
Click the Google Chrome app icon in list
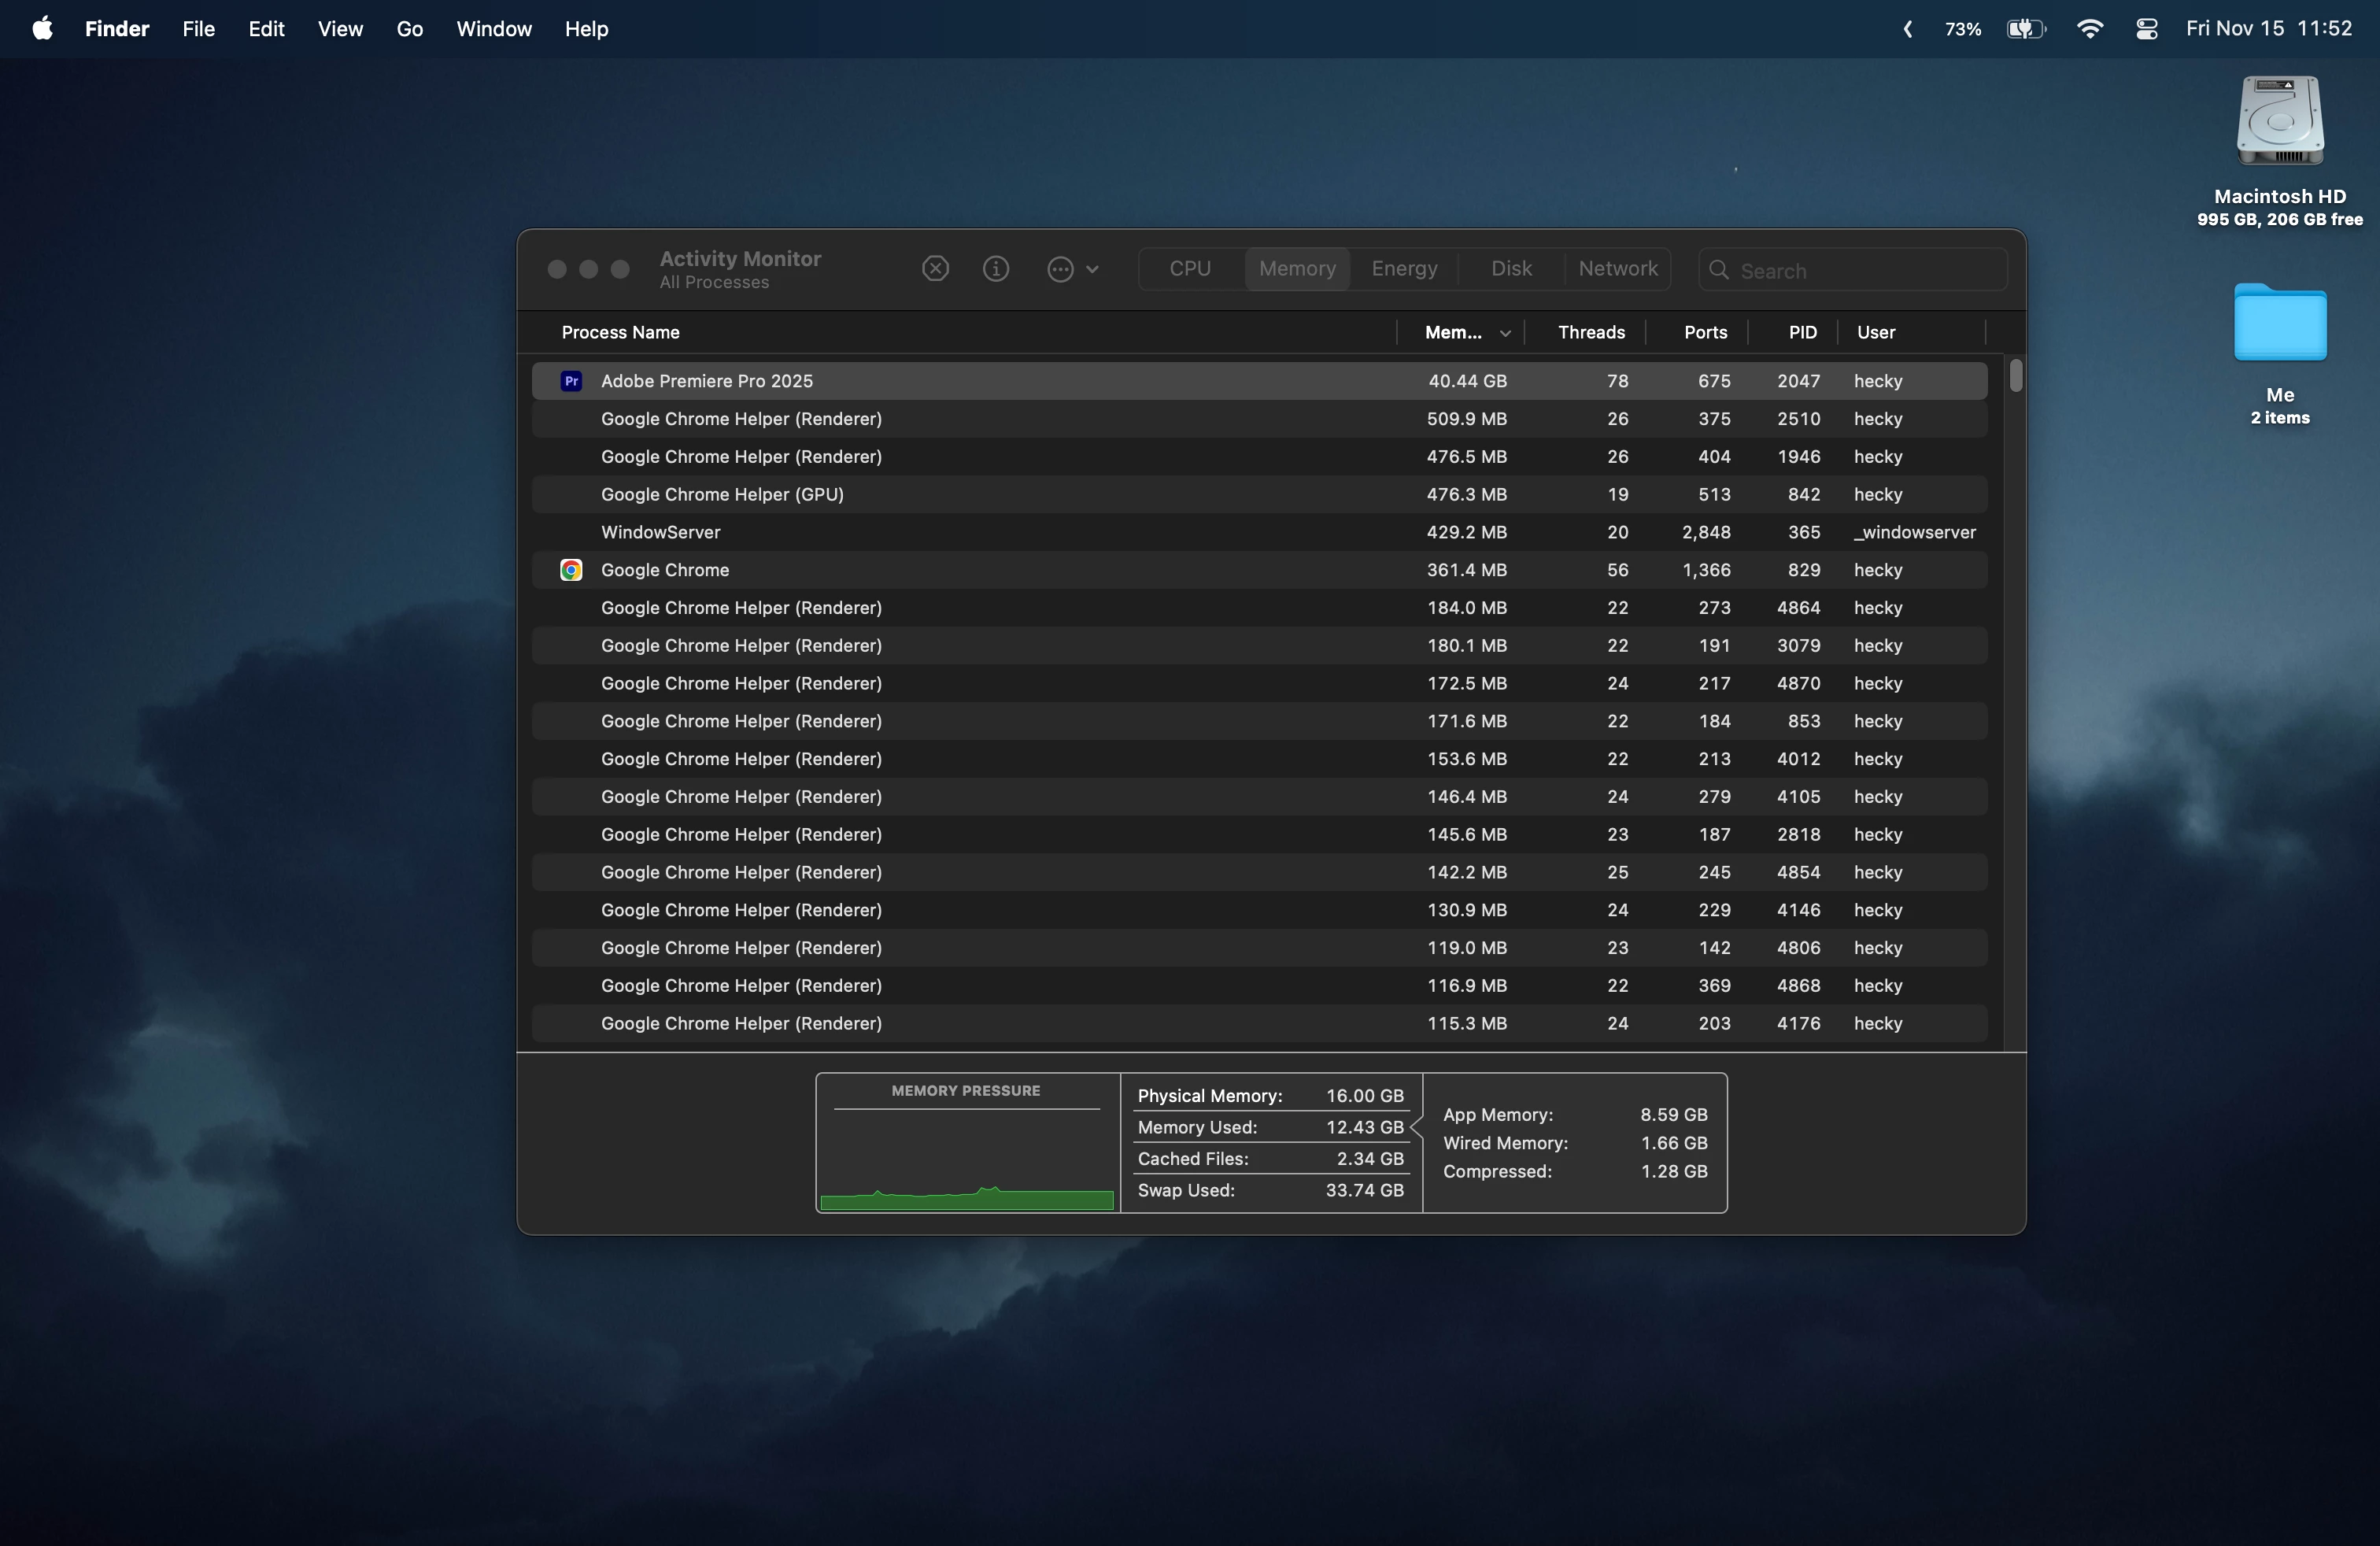(x=571, y=570)
